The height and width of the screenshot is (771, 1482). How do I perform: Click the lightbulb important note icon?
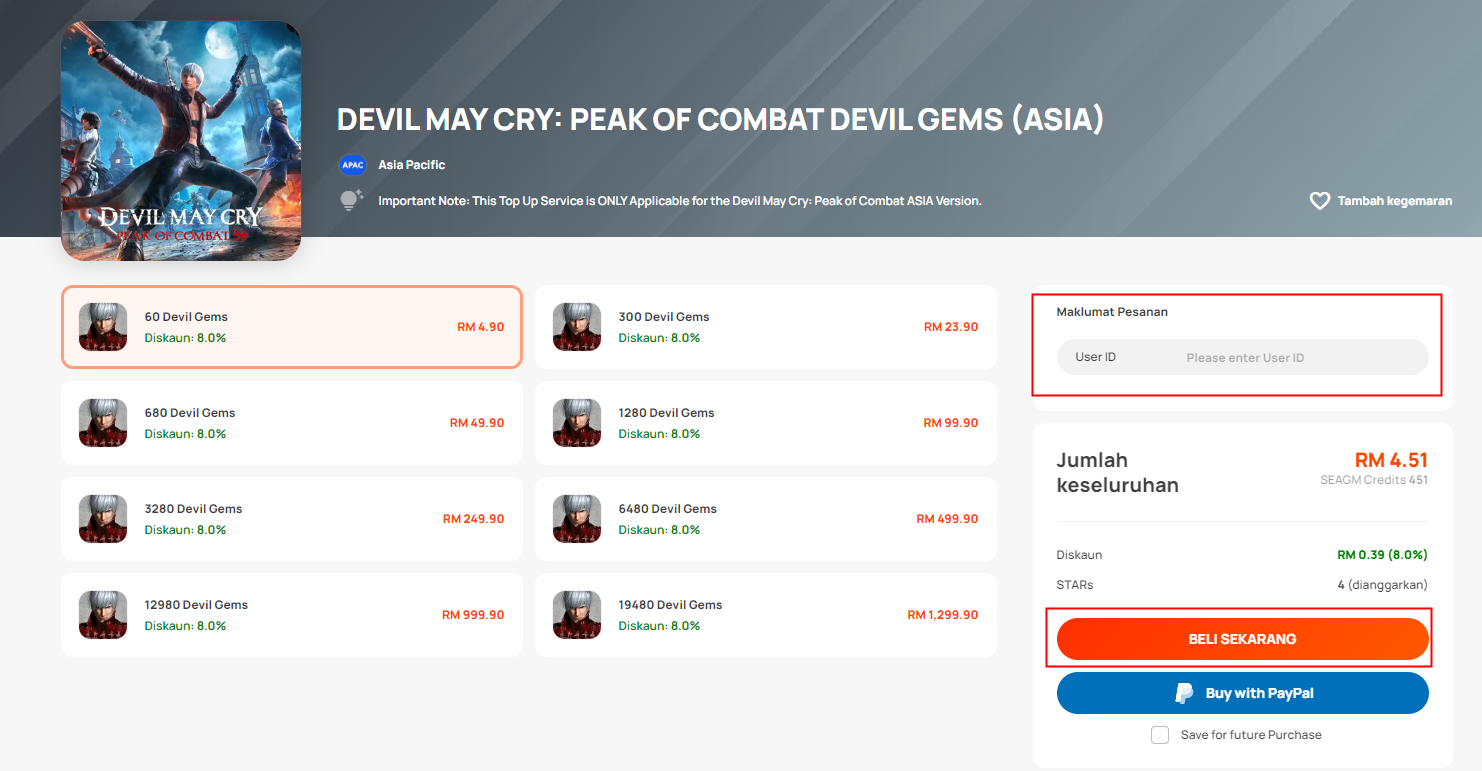pyautogui.click(x=351, y=200)
